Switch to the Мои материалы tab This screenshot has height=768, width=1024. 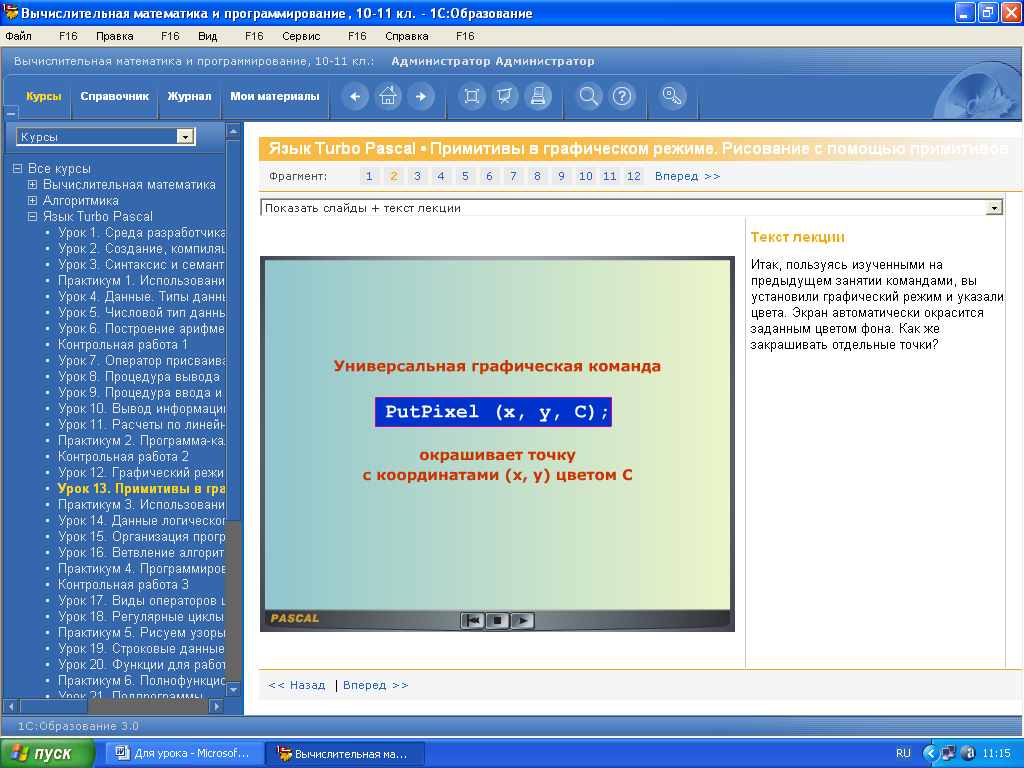[x=275, y=96]
